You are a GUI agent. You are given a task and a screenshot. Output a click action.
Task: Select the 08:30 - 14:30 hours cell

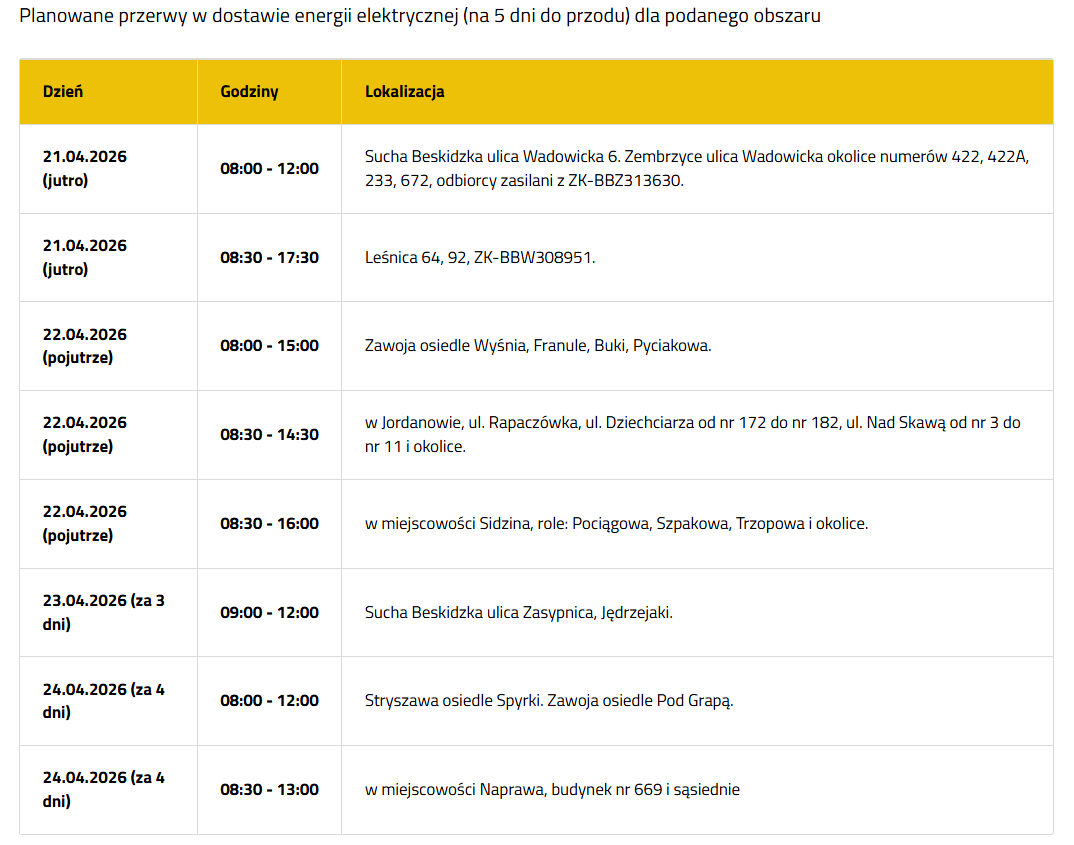269,435
